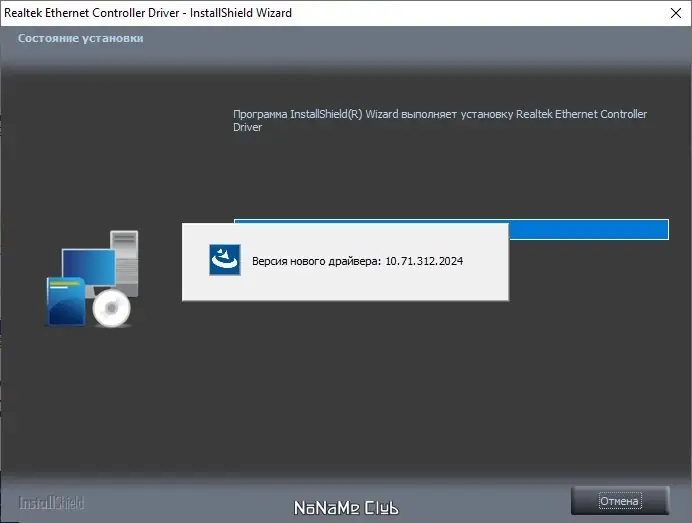
Task: Click the 'Состояние установки' heading
Action: [x=81, y=38]
